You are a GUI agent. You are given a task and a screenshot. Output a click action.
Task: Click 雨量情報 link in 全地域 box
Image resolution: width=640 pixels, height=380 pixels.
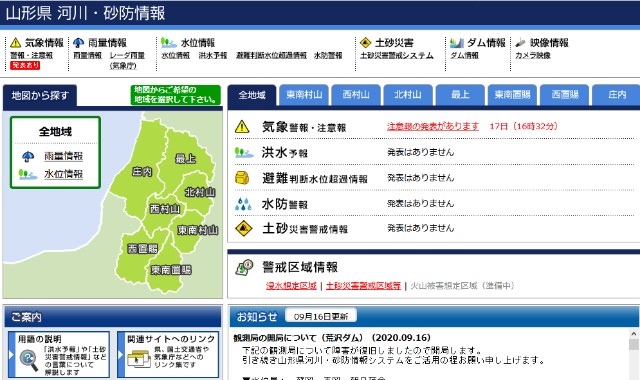(64, 156)
